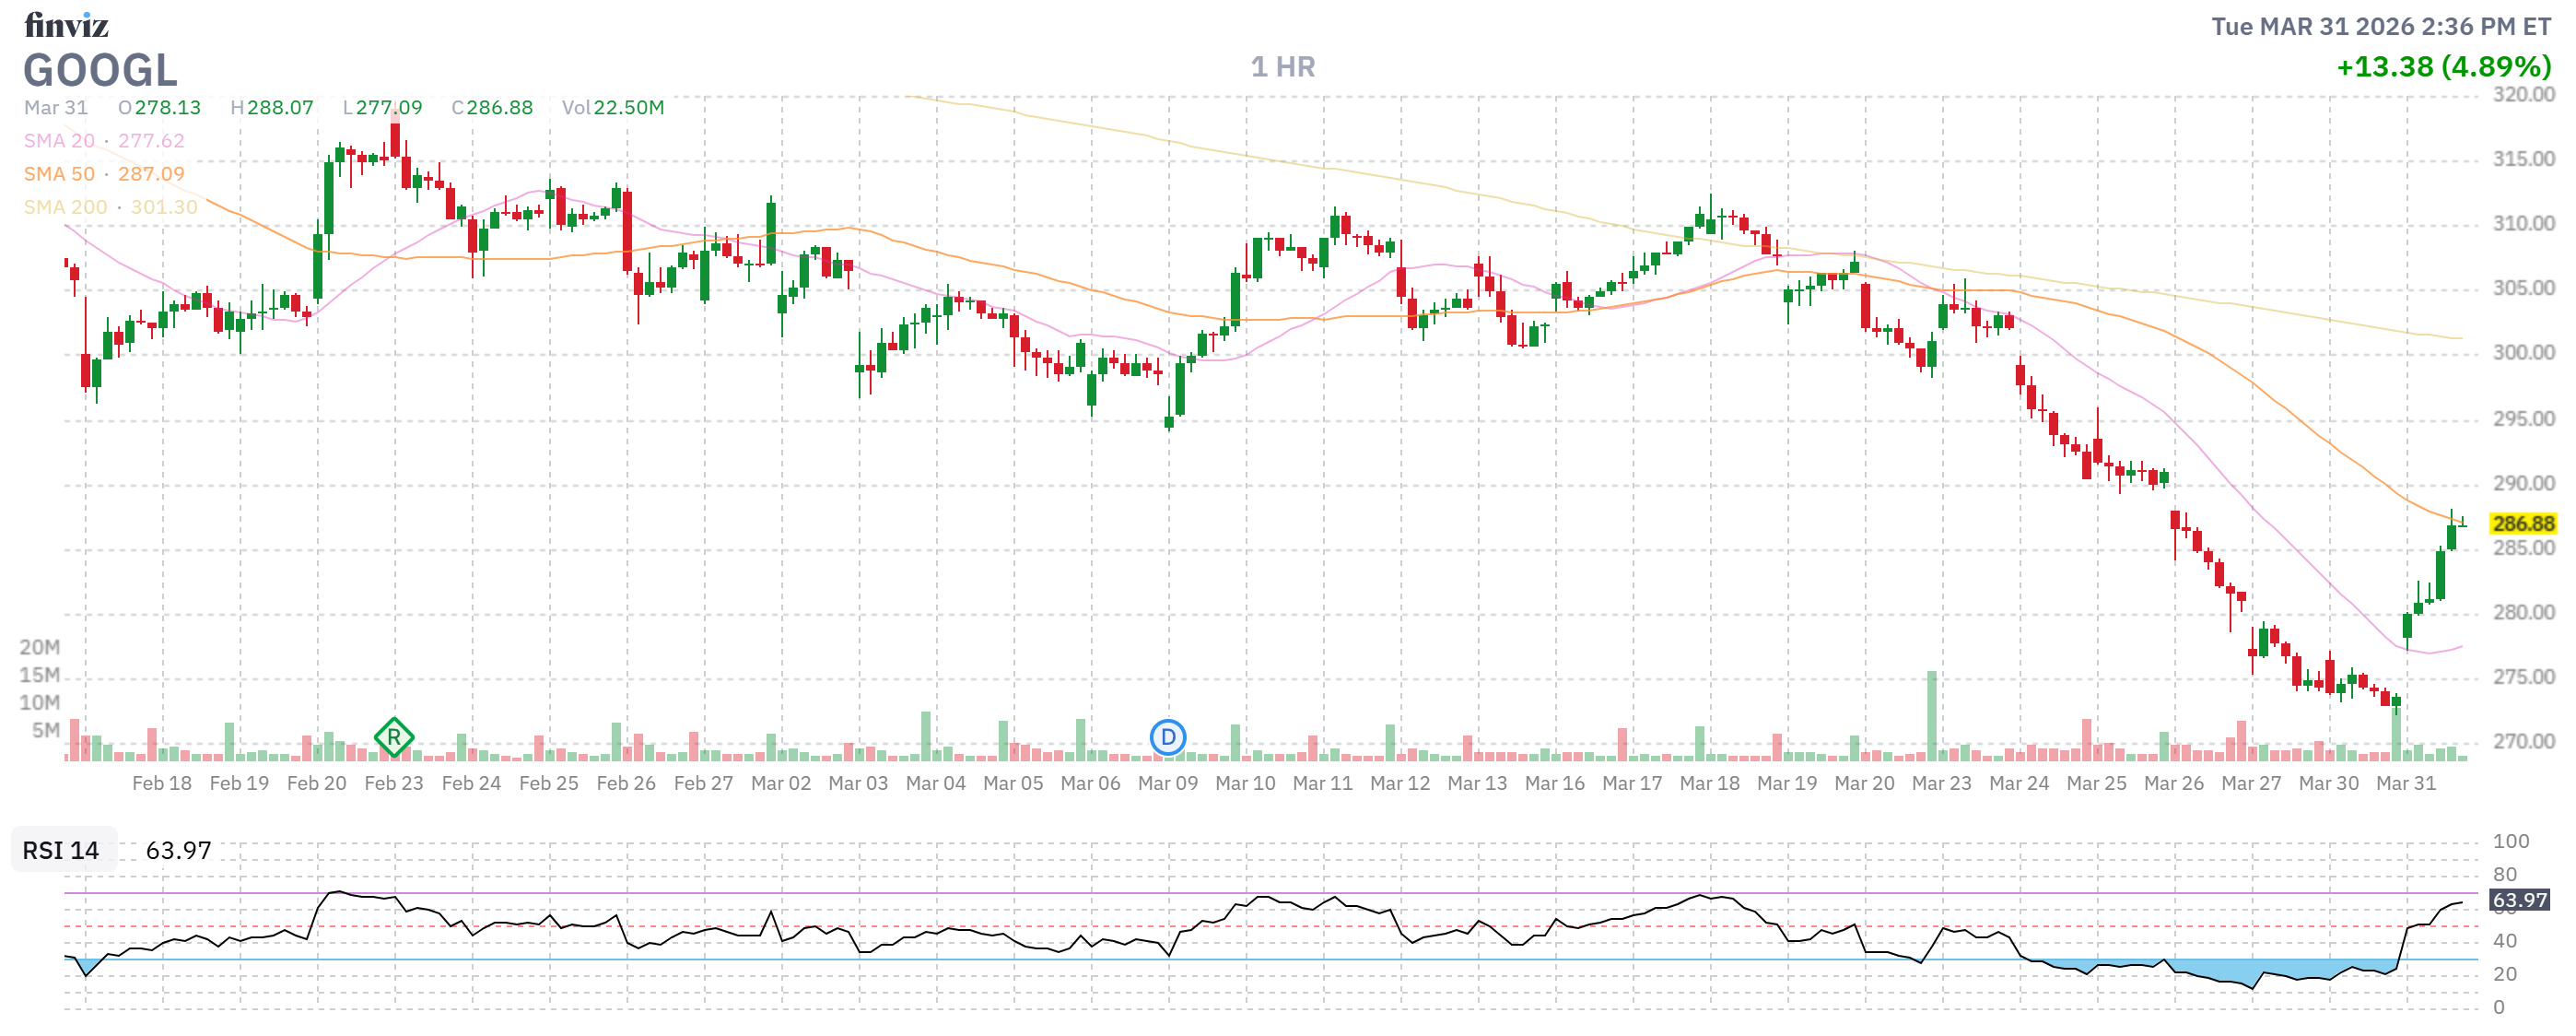Click the tall Mar 23 volume bar
The image size is (2576, 1036).
(x=1932, y=715)
